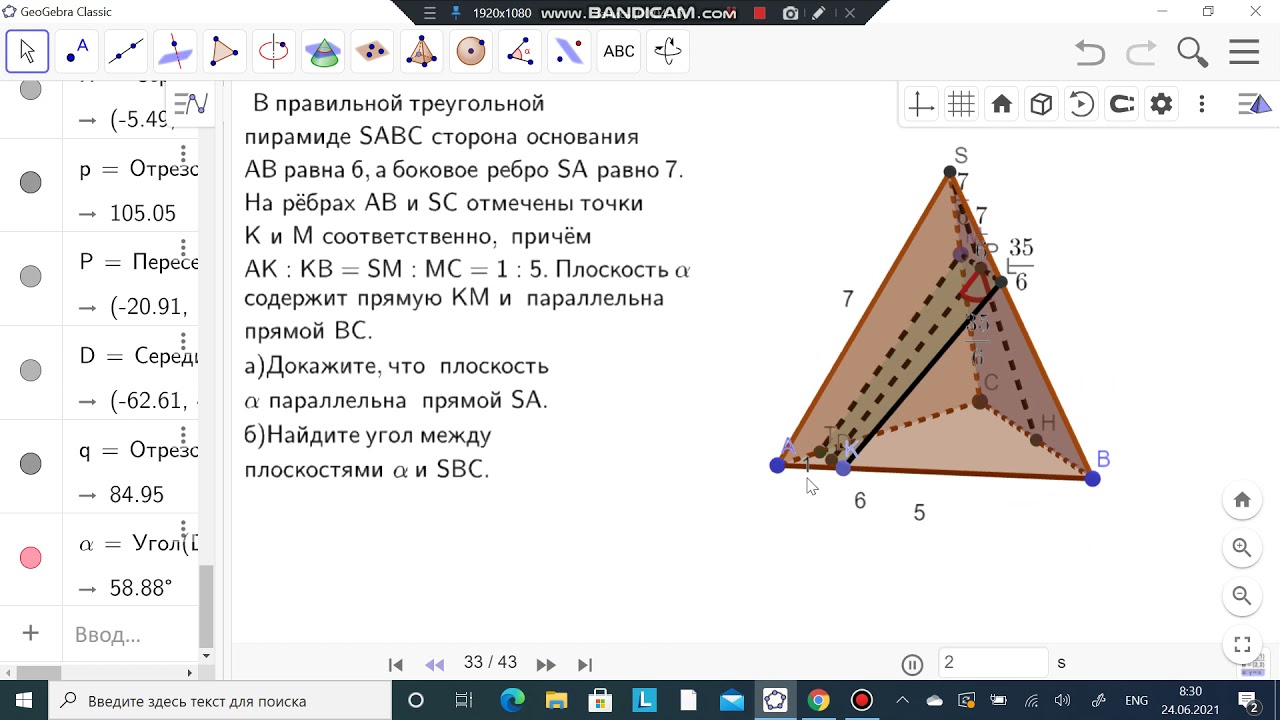Viewport: 1280px width, 720px height.
Task: Toggle visibility of segment q
Action: (31, 464)
